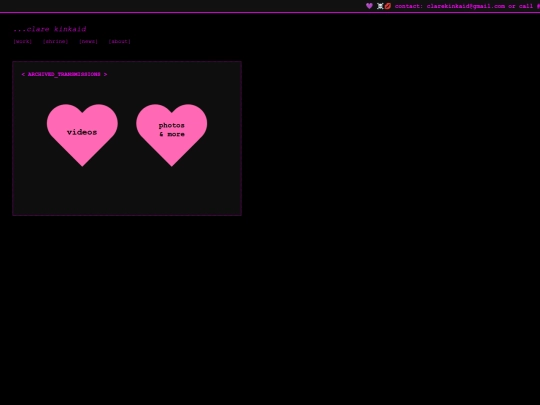This screenshot has height=405, width=540.
Task: Click the purple heart emoji in top bar
Action: 369,6
